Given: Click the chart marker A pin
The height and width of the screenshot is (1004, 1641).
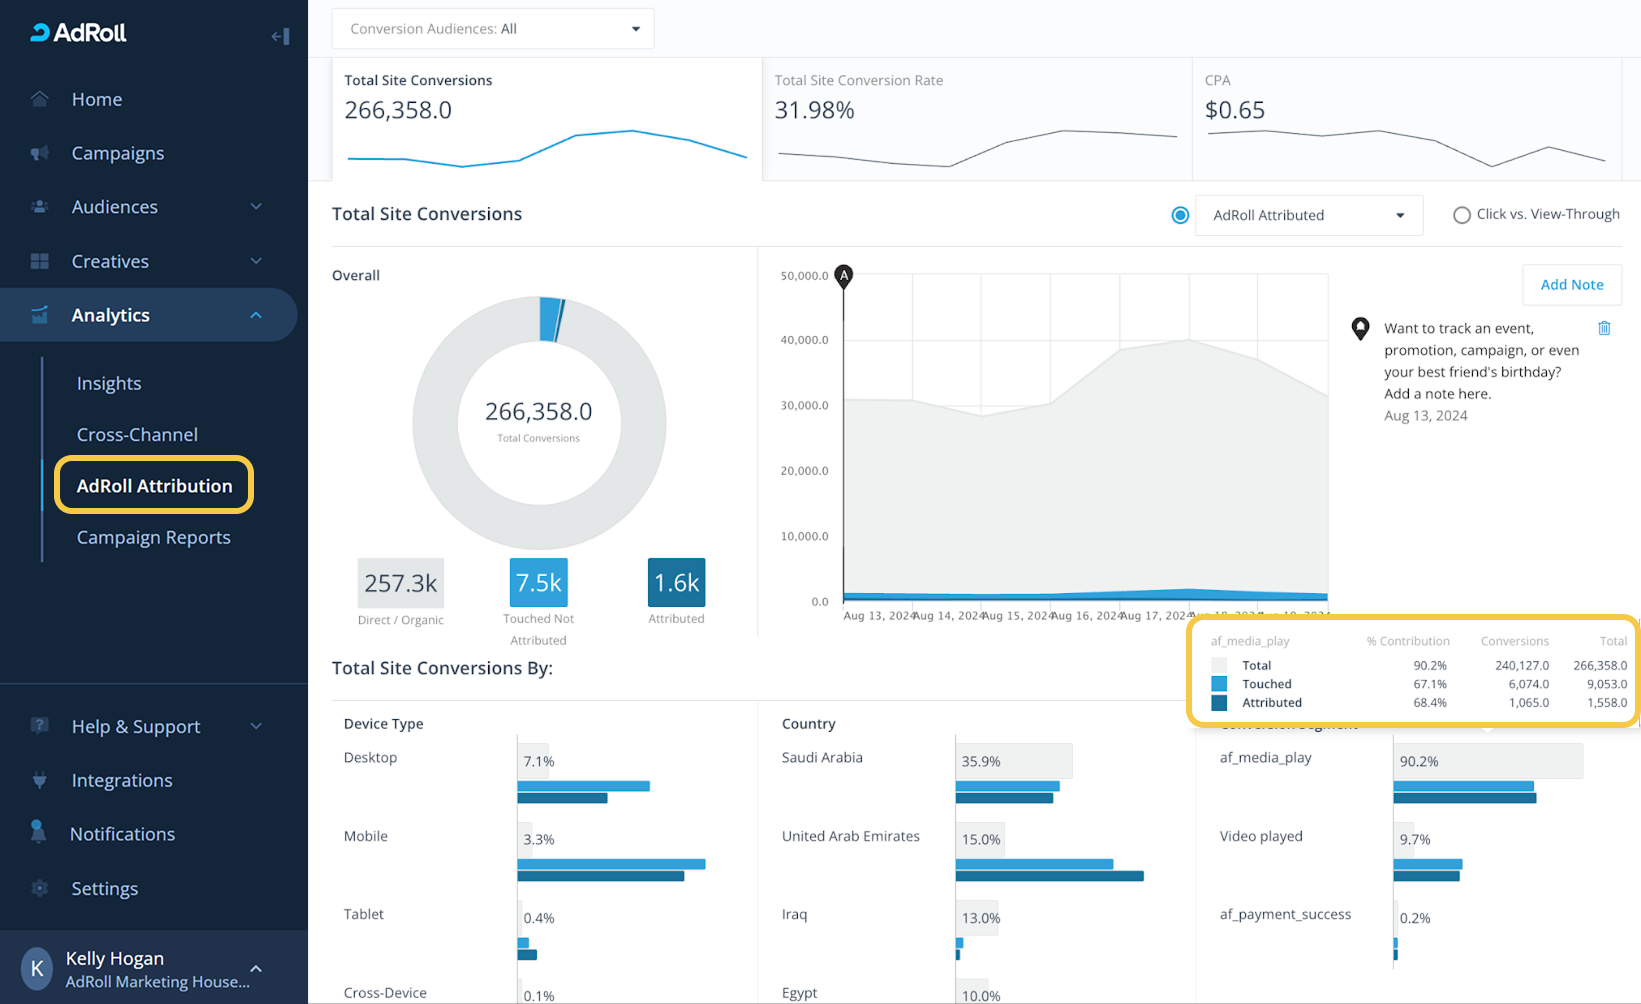Looking at the screenshot, I should [x=844, y=276].
